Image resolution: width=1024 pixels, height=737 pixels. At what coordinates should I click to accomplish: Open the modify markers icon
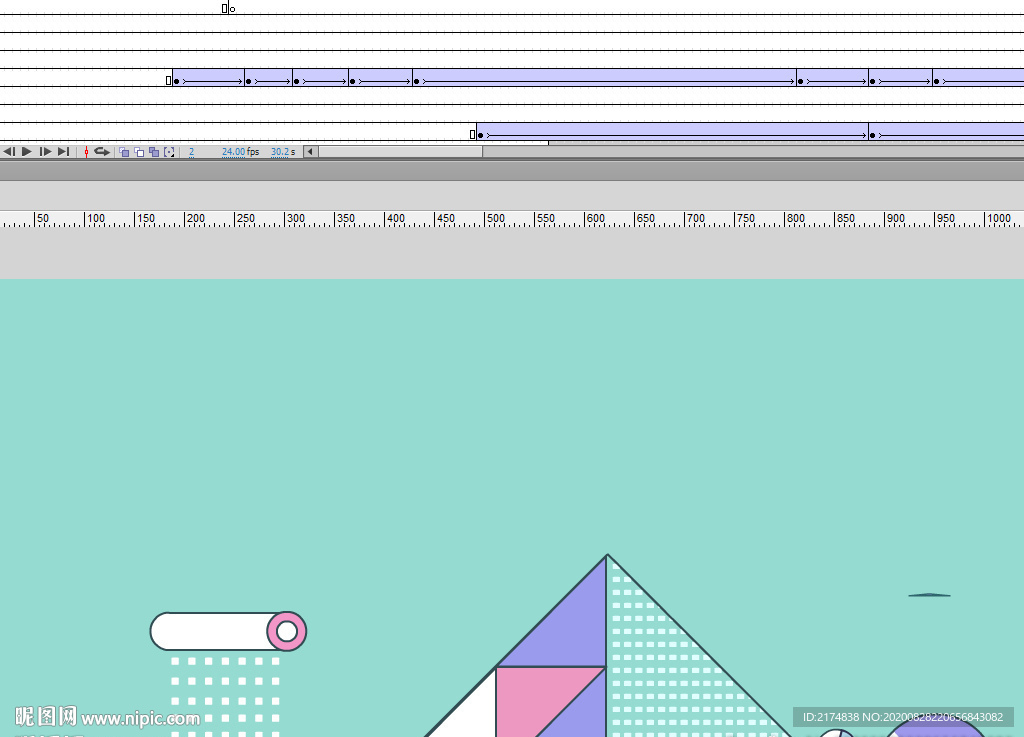click(169, 152)
